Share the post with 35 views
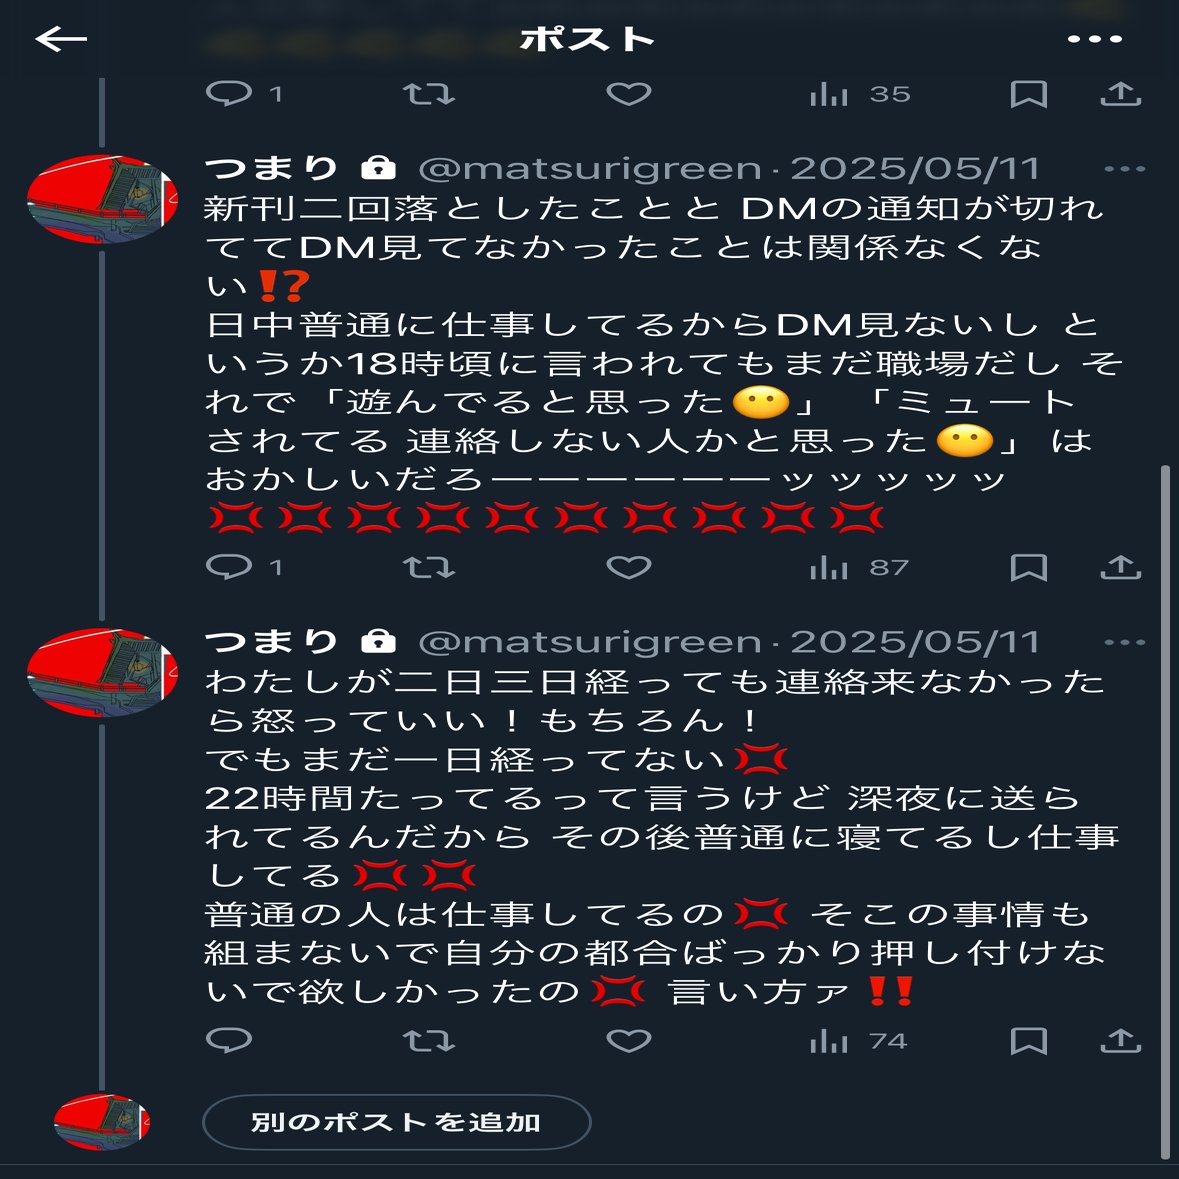1179x1179 pixels. (1121, 93)
